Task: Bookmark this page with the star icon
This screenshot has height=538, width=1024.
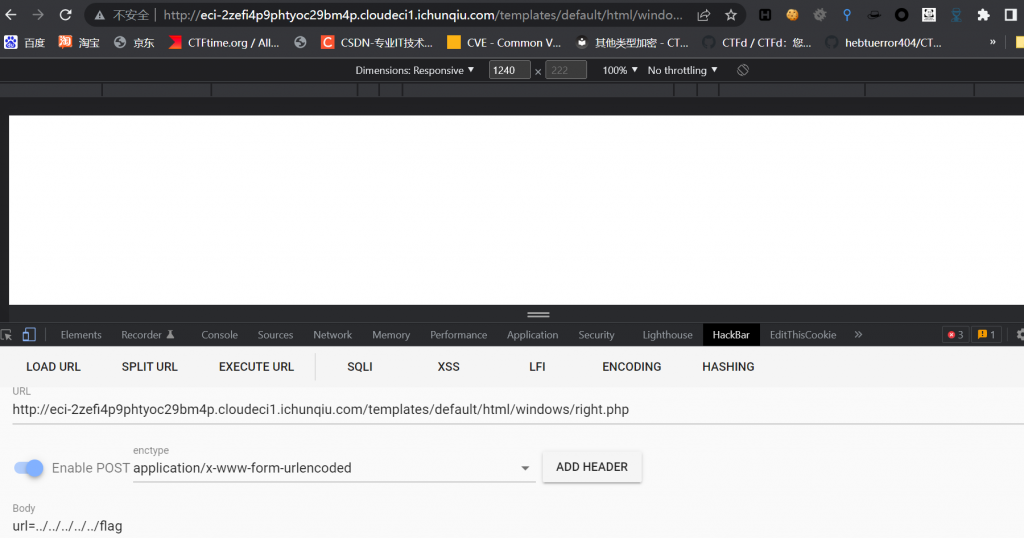Action: pos(731,15)
